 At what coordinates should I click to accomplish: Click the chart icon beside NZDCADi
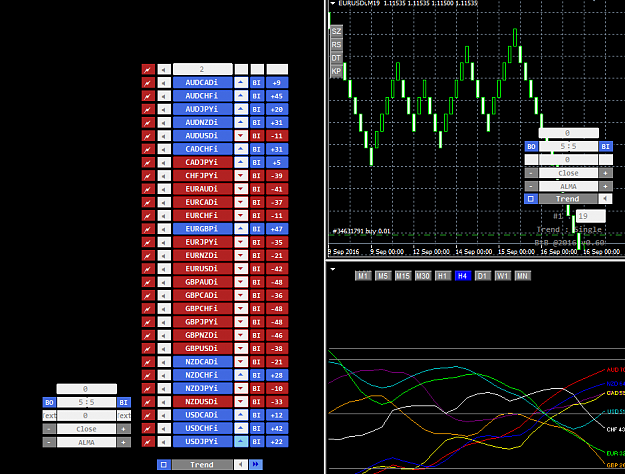click(x=148, y=362)
